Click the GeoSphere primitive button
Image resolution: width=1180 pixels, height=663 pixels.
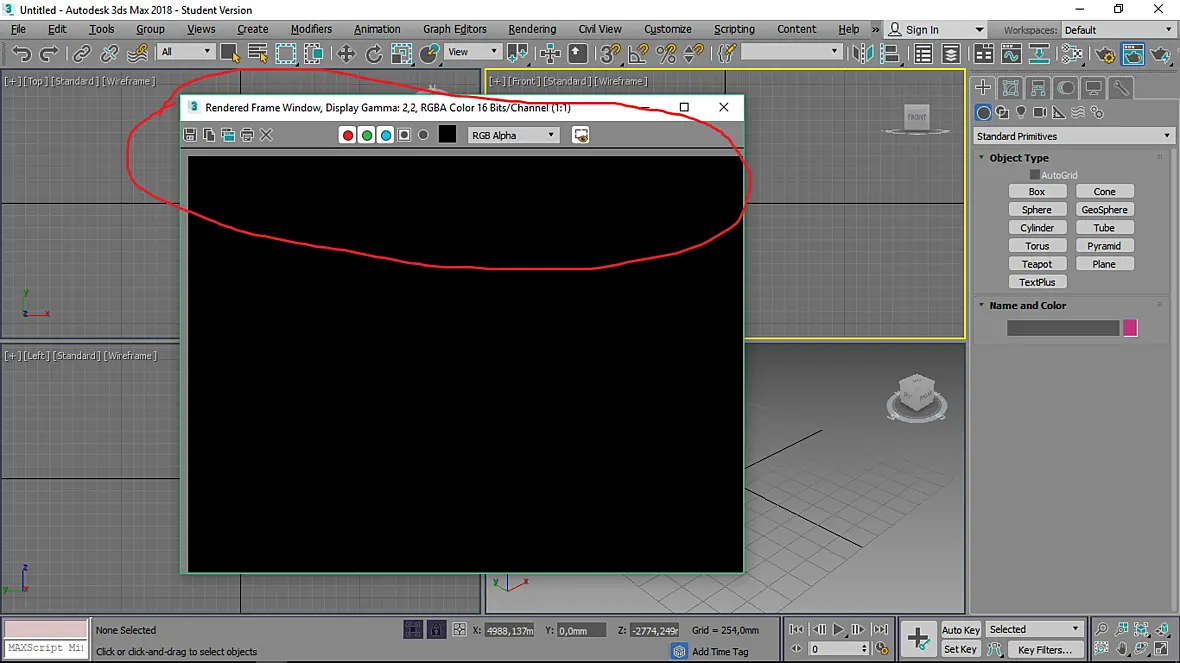[x=1105, y=210]
